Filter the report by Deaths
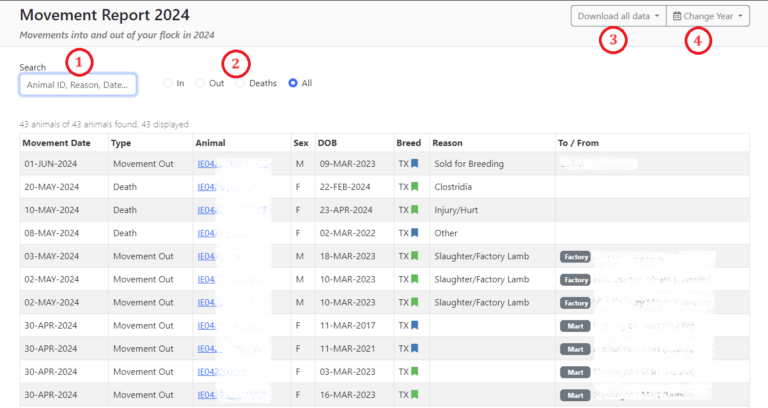This screenshot has height=408, width=768. point(240,83)
